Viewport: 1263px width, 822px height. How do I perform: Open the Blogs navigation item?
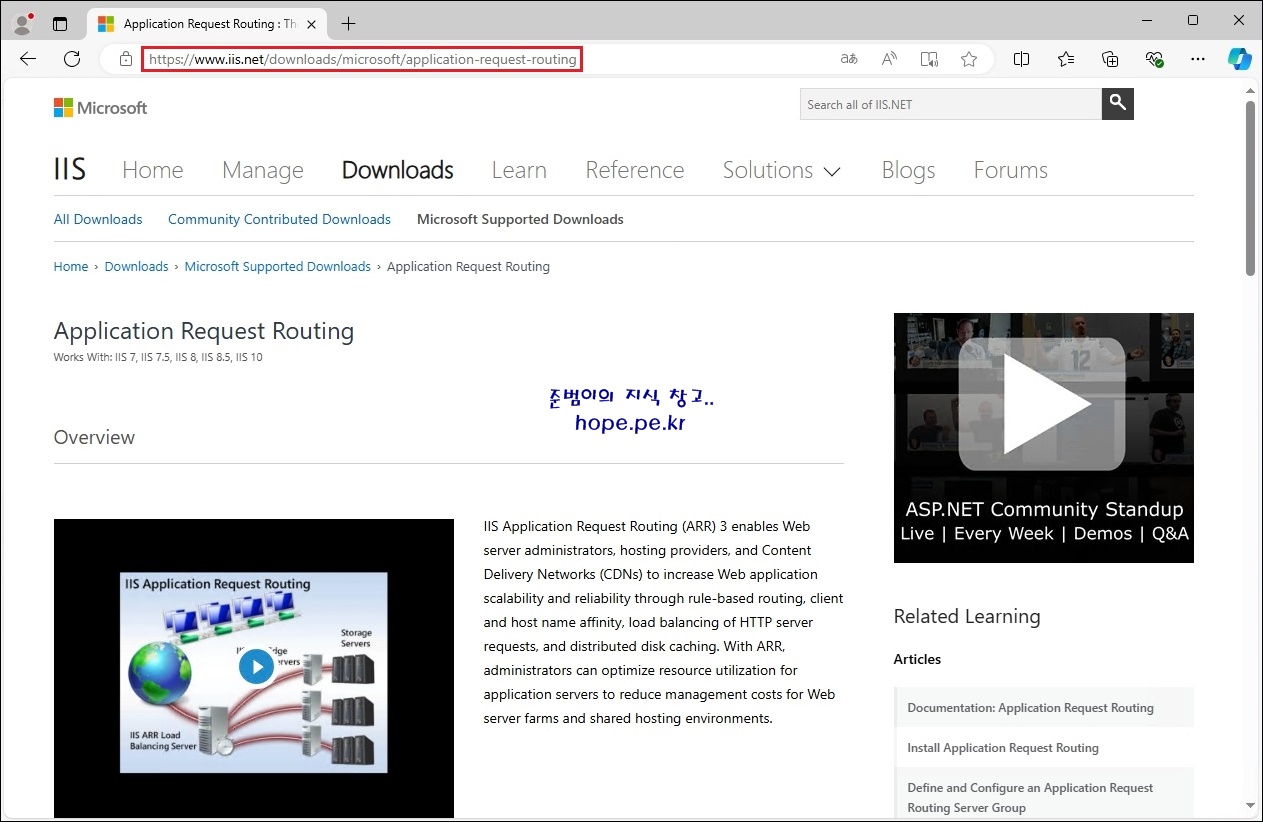click(908, 170)
